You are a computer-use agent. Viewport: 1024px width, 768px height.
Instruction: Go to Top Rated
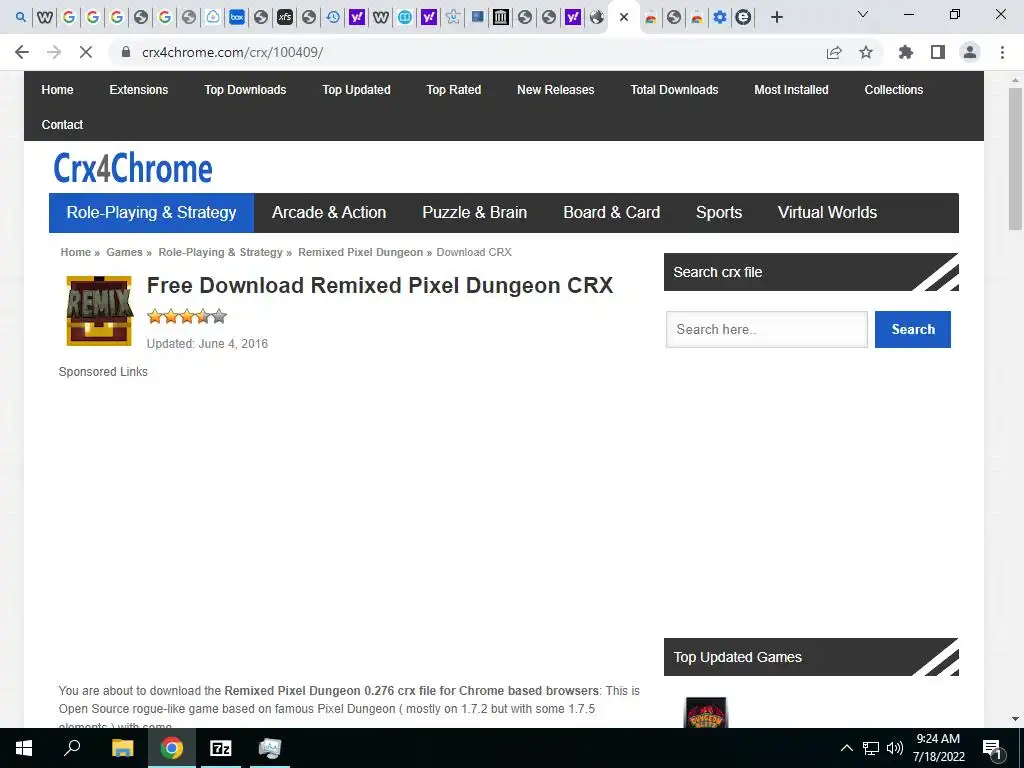453,89
